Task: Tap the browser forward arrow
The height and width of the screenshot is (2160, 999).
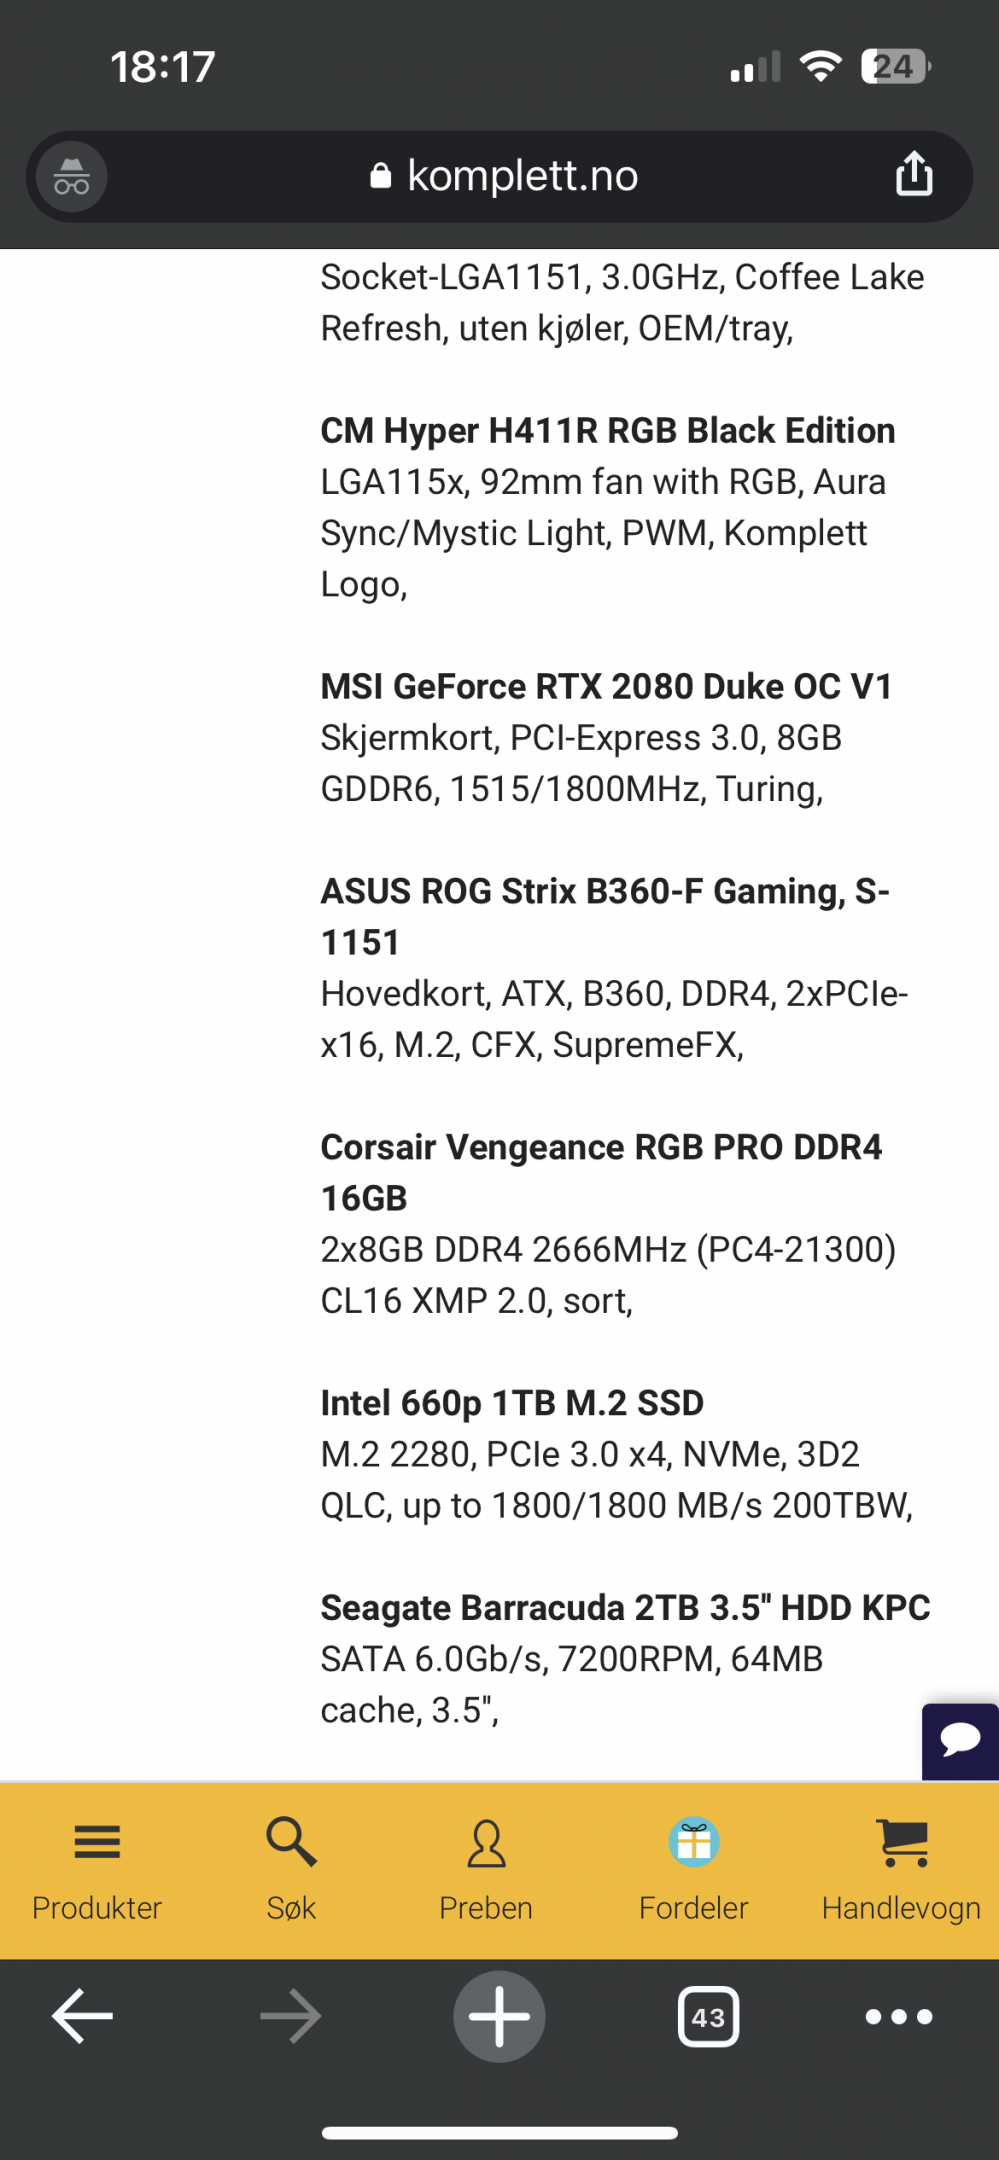Action: pyautogui.click(x=291, y=2016)
